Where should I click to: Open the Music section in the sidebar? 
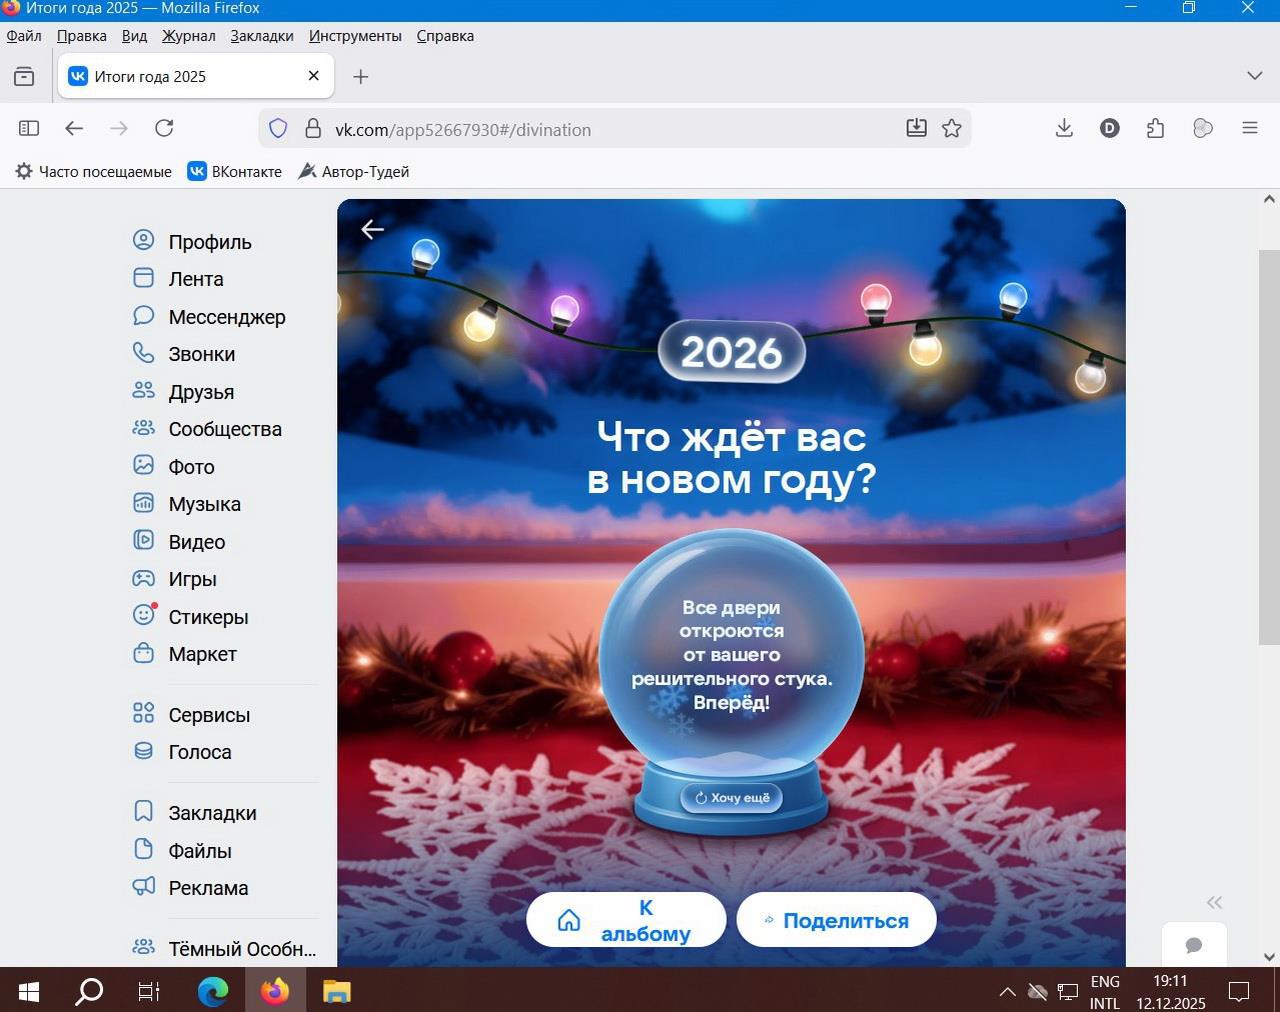[204, 504]
